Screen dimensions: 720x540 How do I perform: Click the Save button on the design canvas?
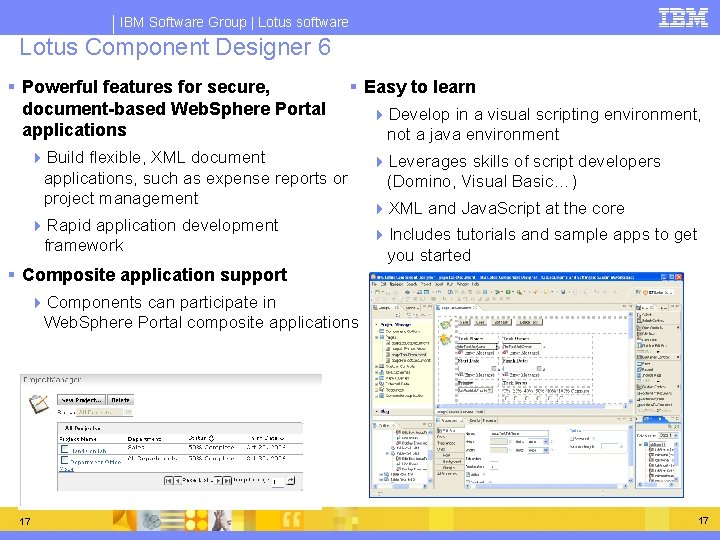click(464, 322)
